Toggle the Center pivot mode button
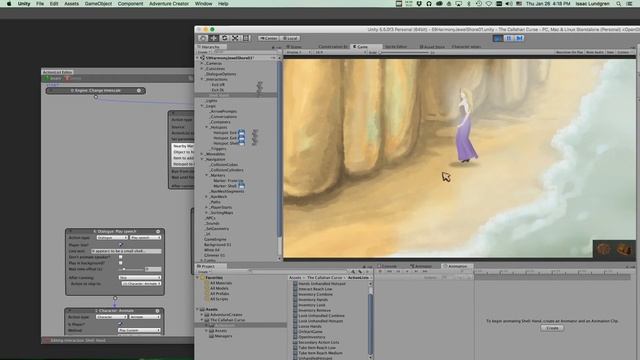Viewport: 640px width, 360px height. tap(269, 38)
